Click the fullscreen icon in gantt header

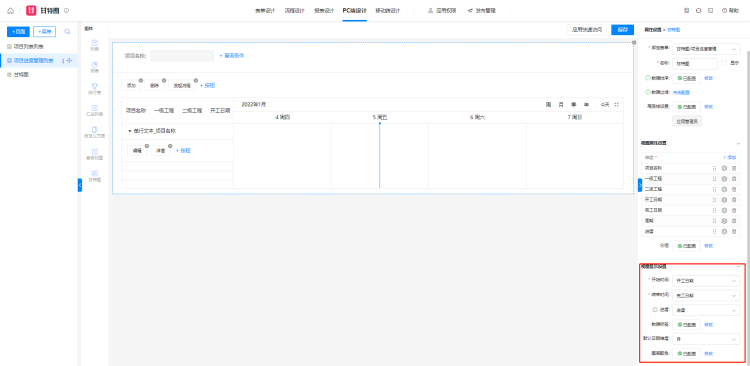[617, 104]
